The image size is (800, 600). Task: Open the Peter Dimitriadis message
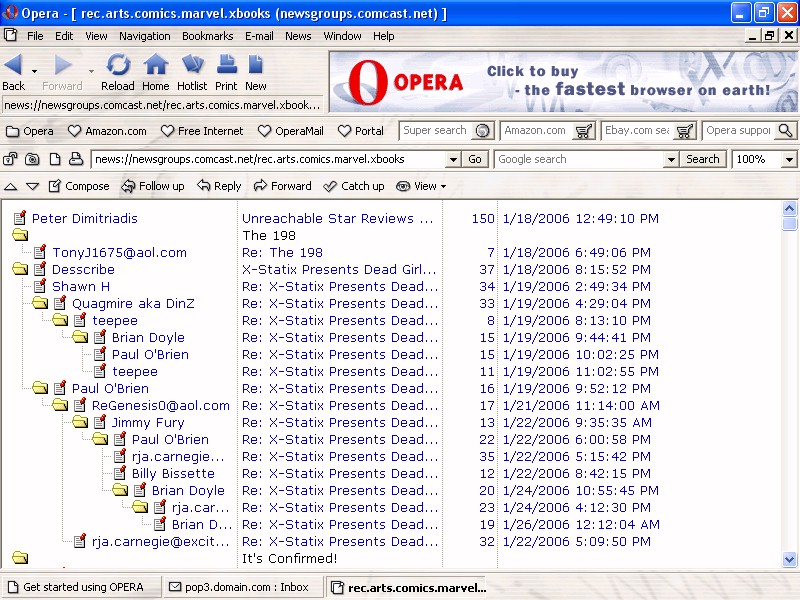[x=84, y=218]
